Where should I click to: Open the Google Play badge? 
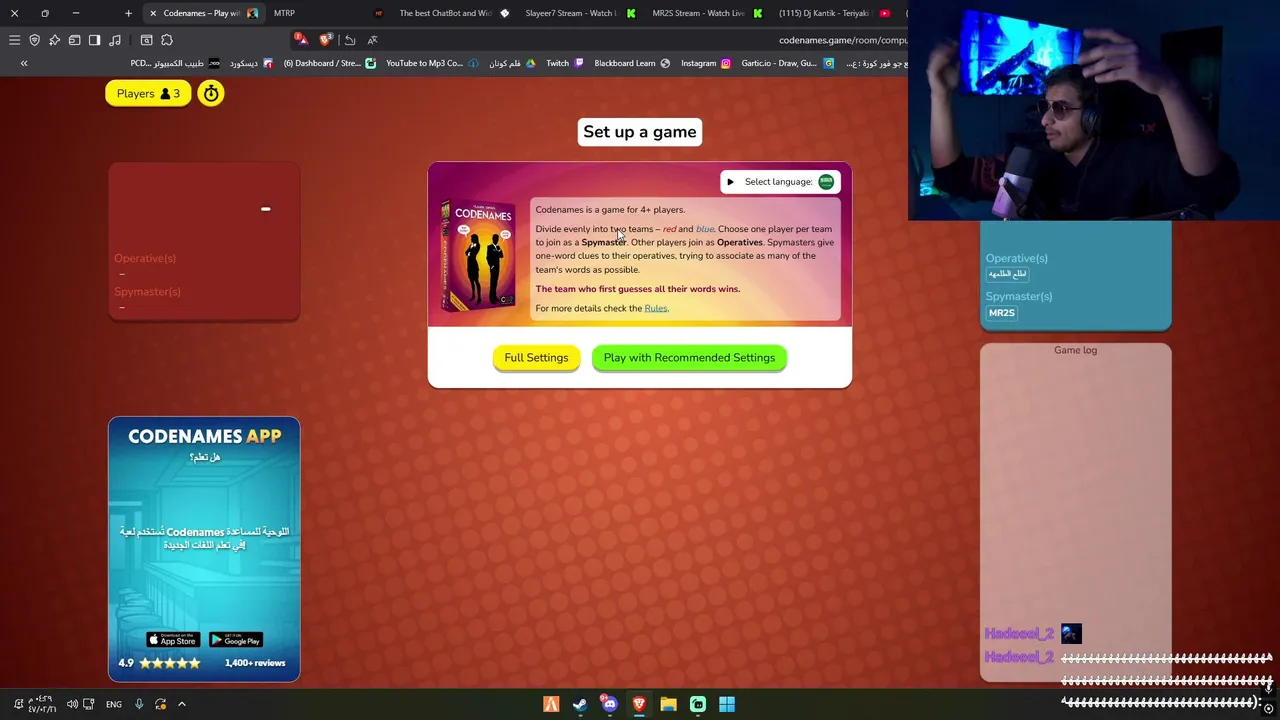[236, 640]
